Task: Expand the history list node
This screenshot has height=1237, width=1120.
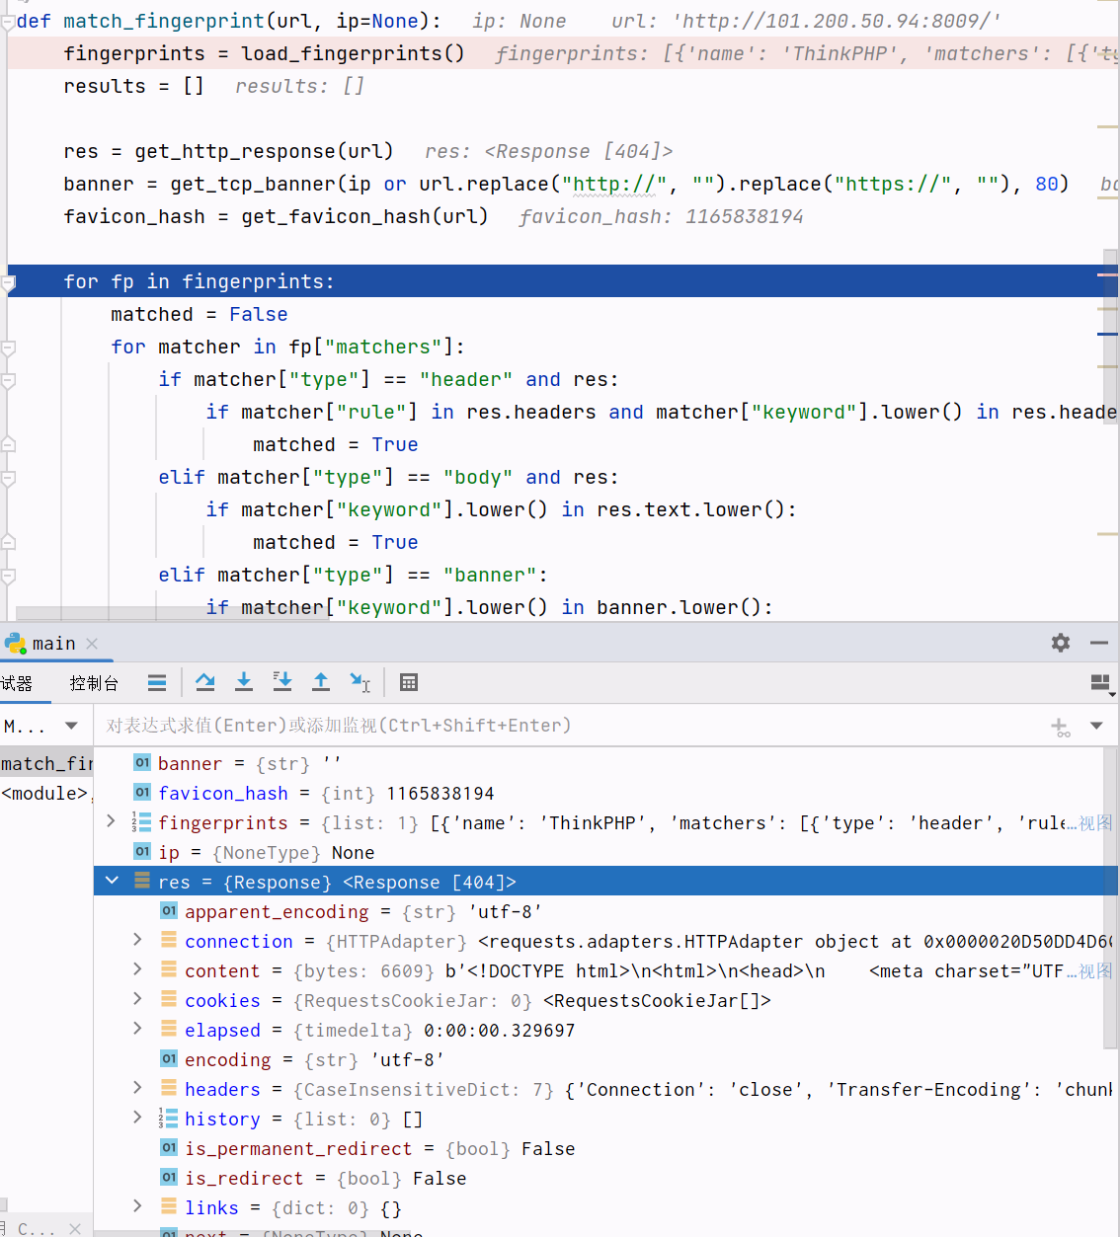Action: click(x=138, y=1118)
